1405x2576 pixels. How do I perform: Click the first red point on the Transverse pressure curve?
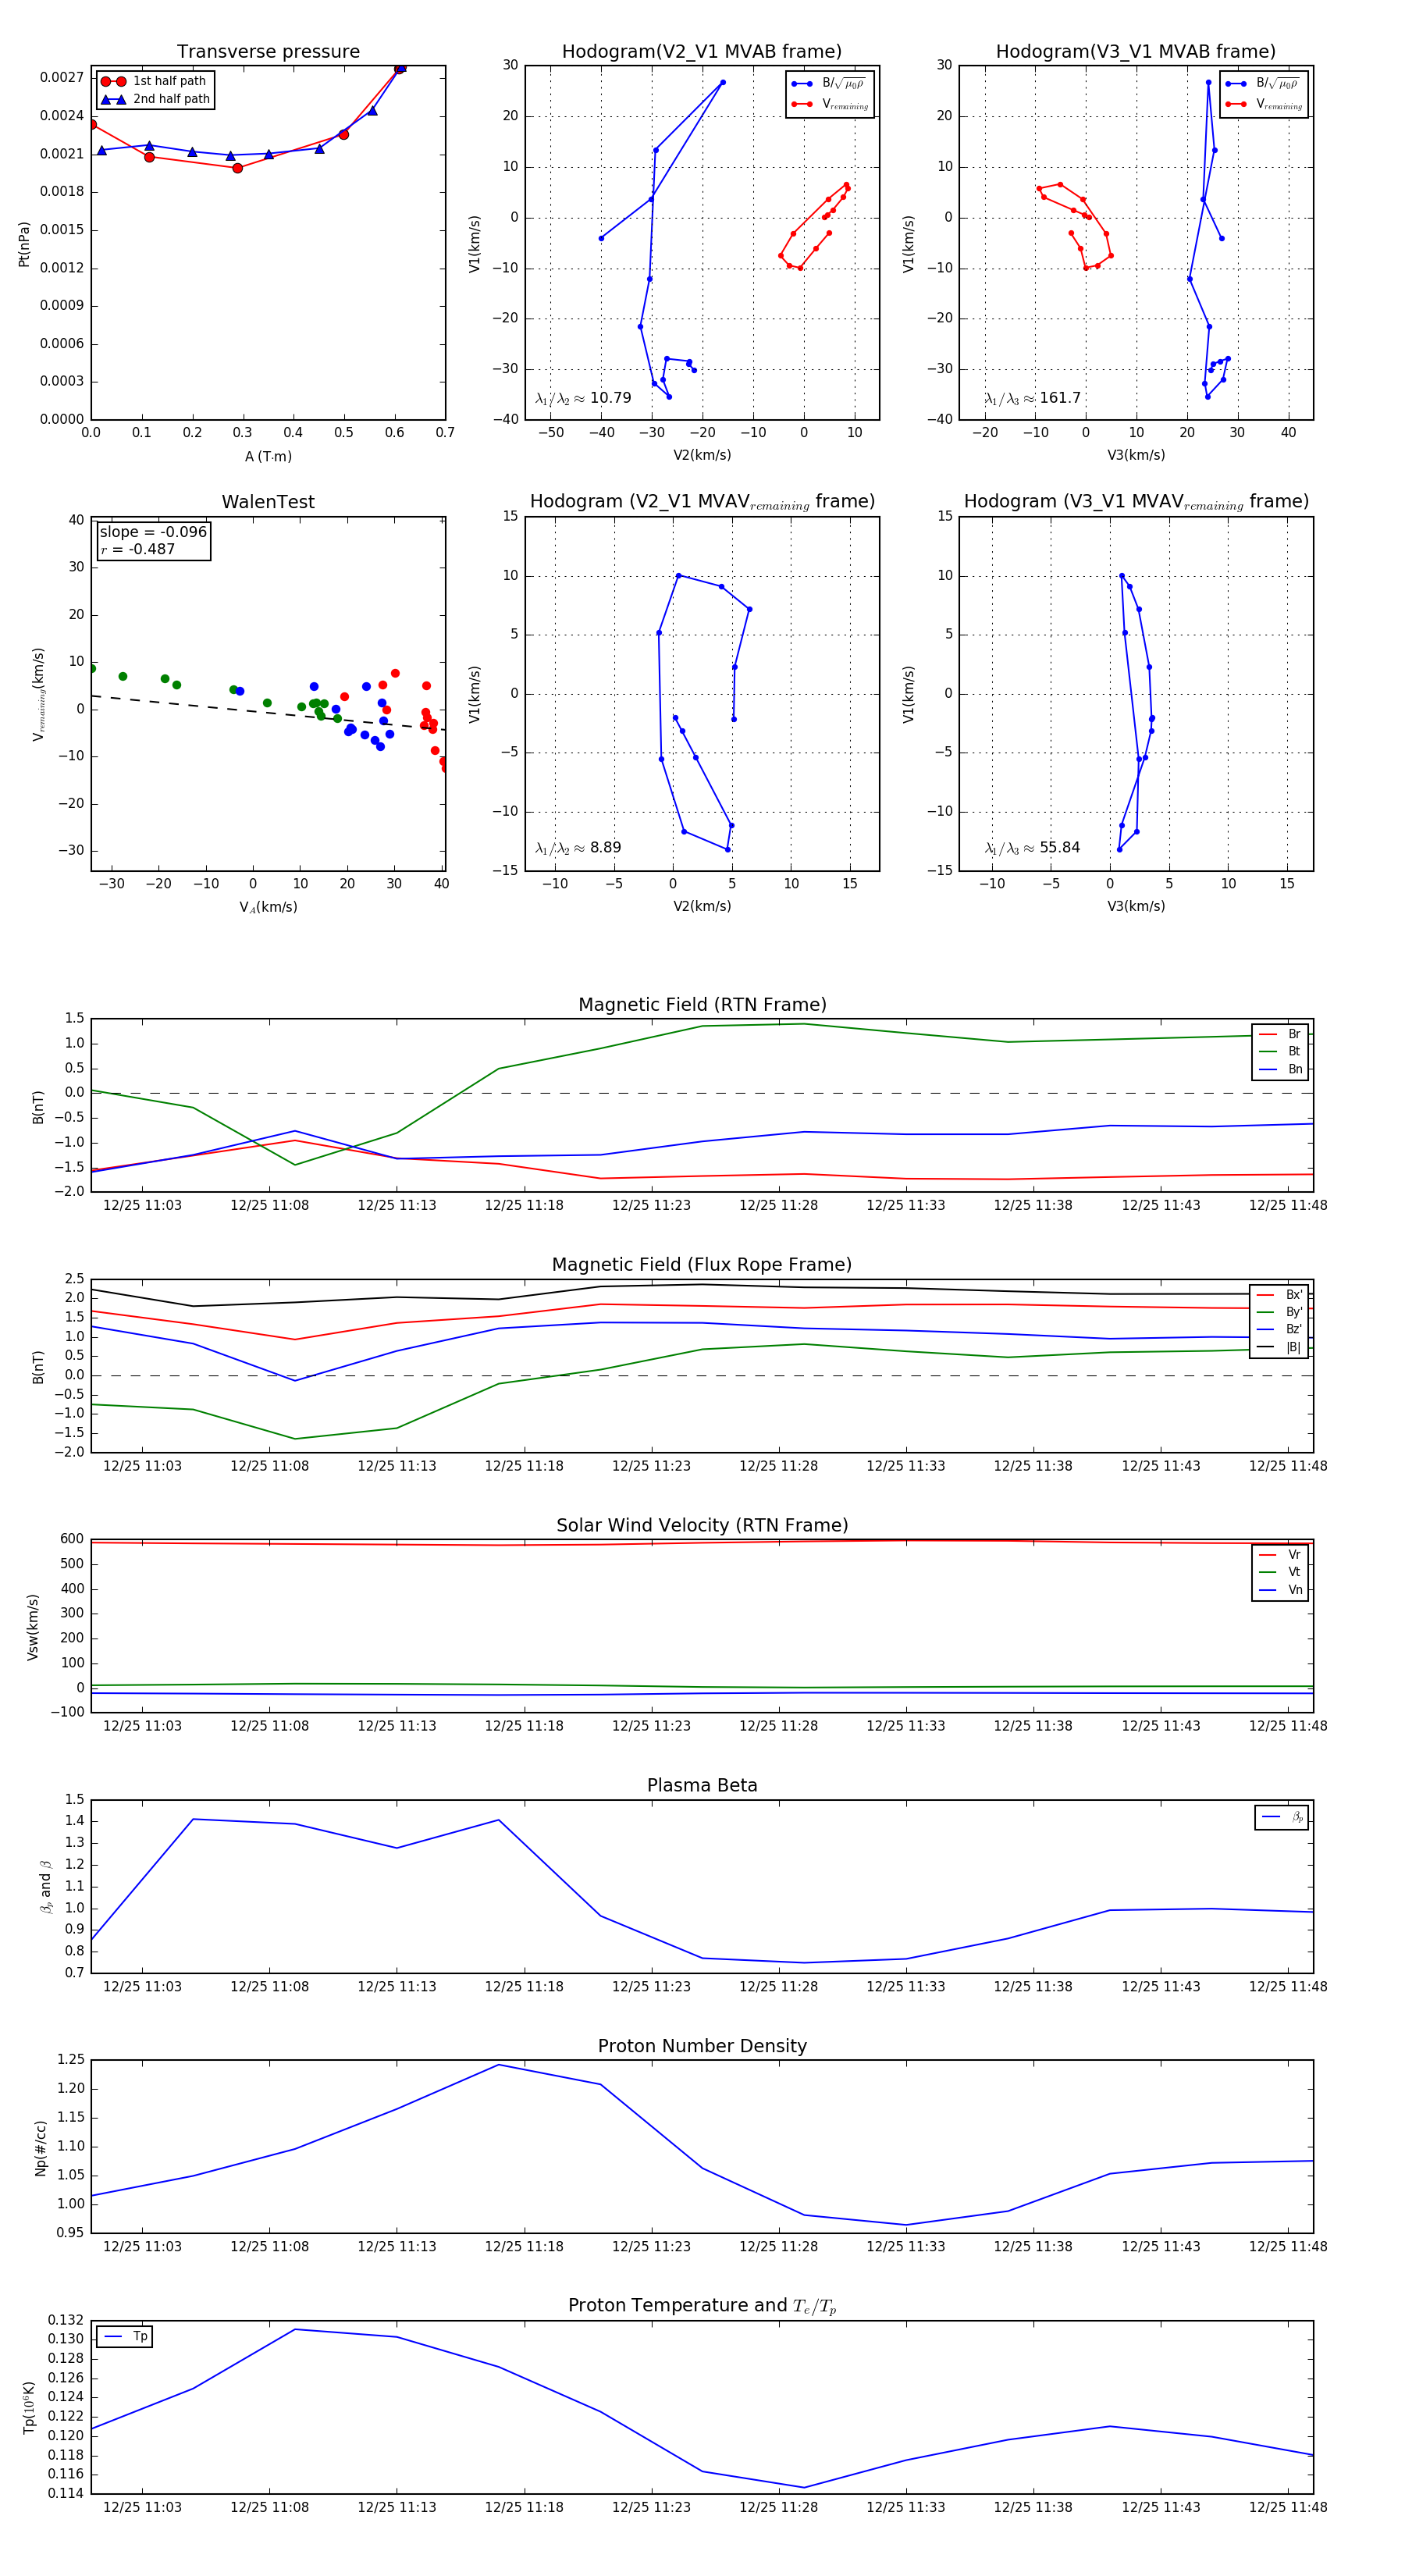click(92, 124)
